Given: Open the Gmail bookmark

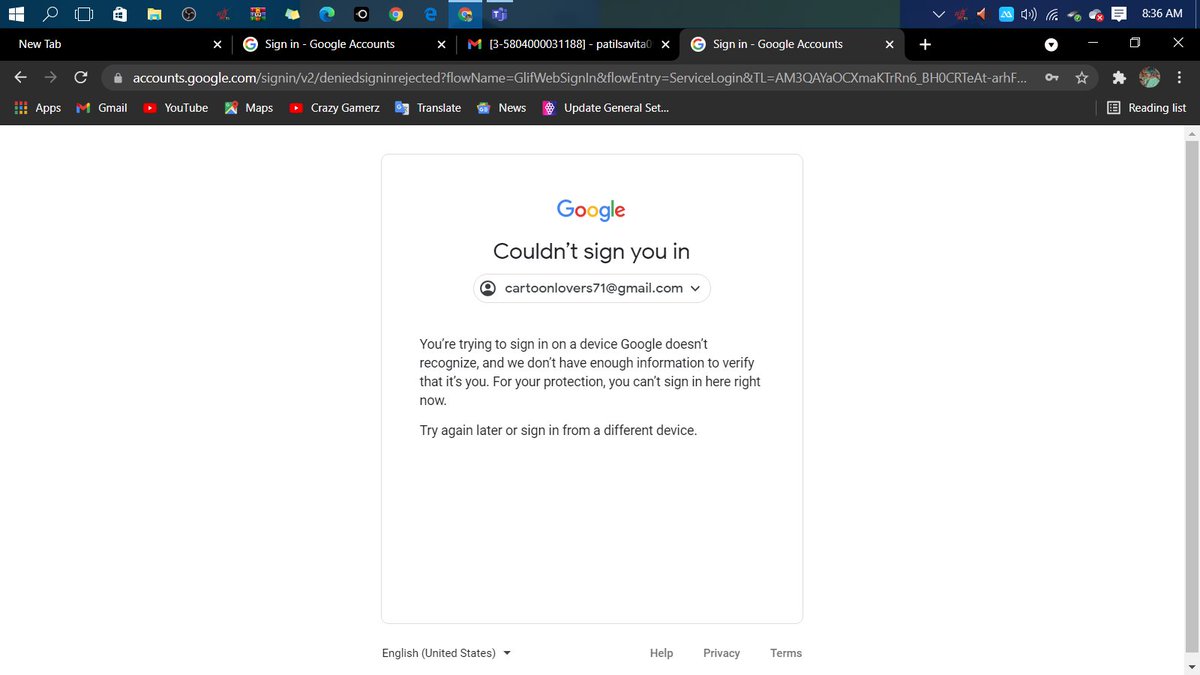Looking at the screenshot, I should pyautogui.click(x=102, y=107).
